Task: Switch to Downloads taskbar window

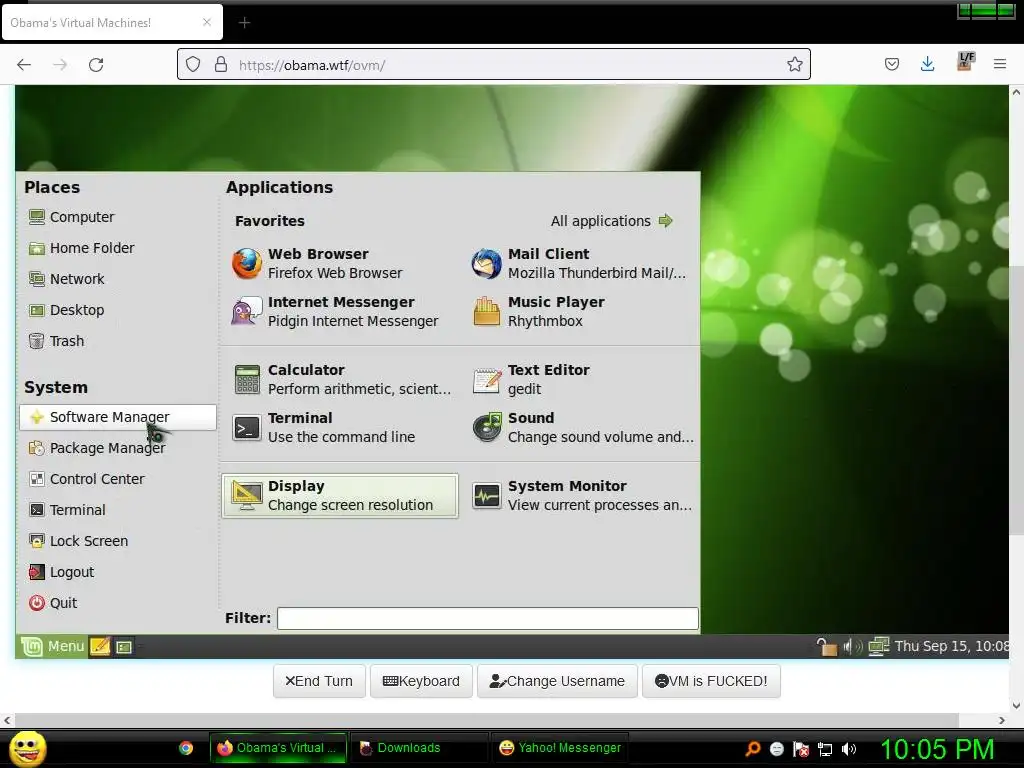Action: (419, 748)
